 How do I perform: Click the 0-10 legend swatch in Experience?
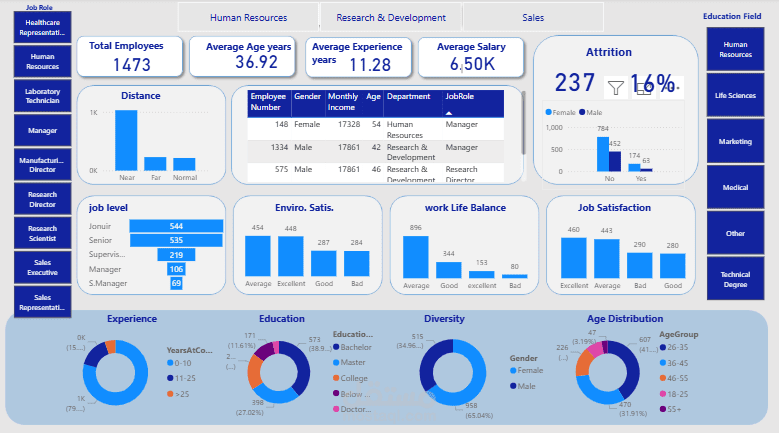click(x=170, y=363)
